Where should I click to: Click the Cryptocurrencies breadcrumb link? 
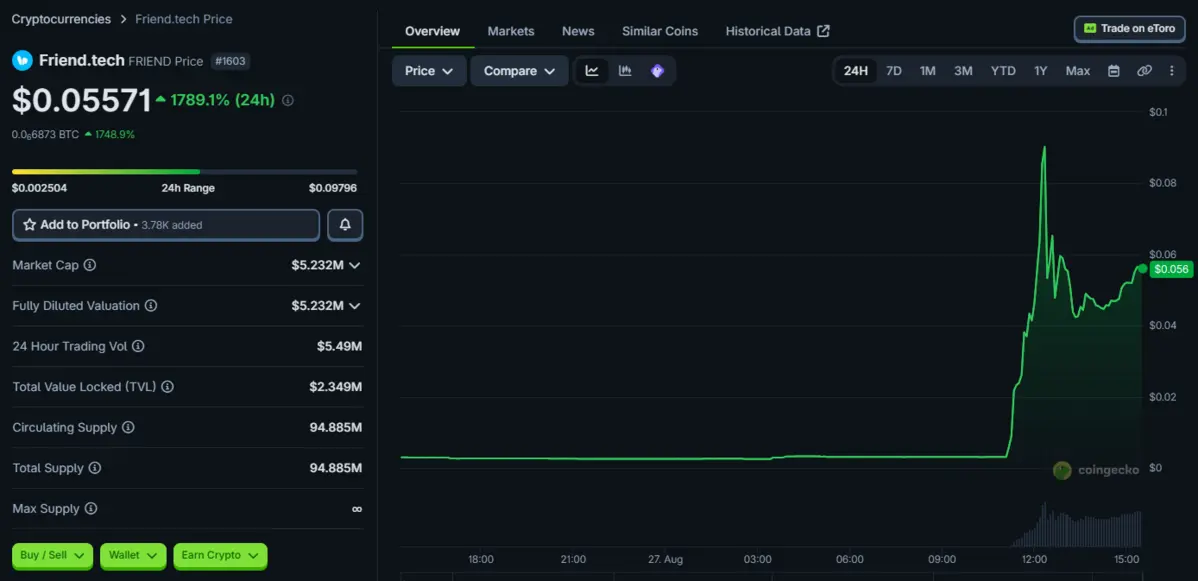tap(61, 19)
